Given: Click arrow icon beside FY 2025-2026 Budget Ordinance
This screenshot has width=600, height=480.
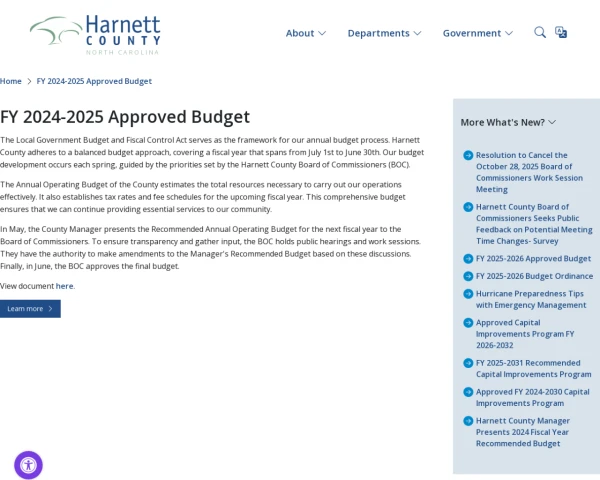Looking at the screenshot, I should click(468, 276).
